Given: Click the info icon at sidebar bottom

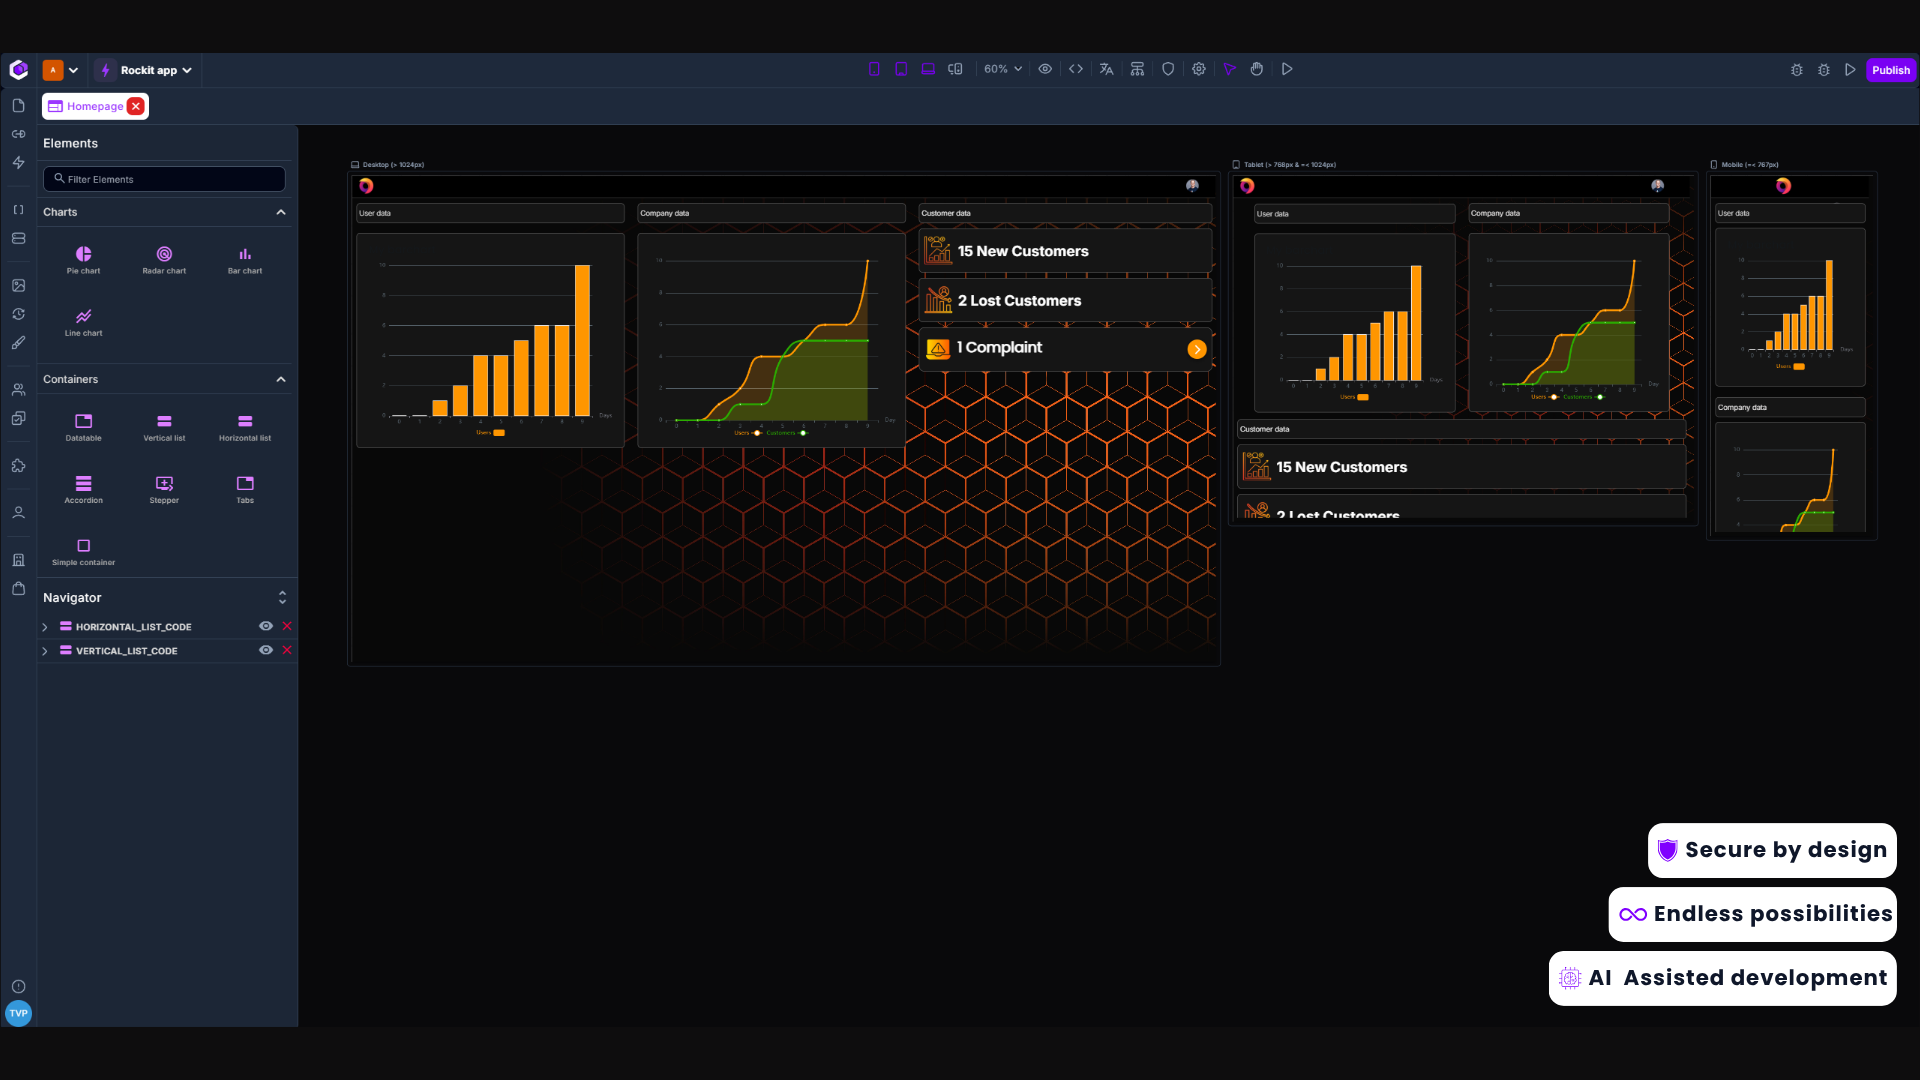Looking at the screenshot, I should coord(18,987).
